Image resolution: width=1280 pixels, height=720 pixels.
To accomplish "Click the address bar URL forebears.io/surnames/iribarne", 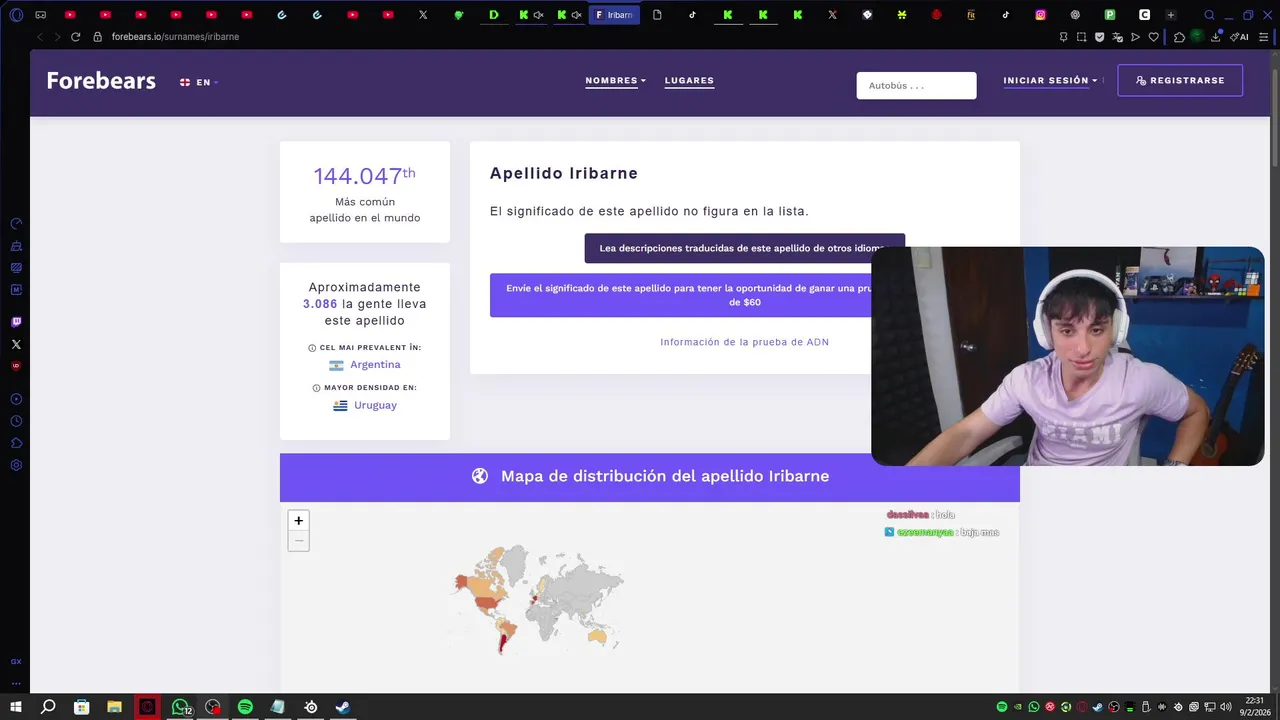I will (x=175, y=37).
